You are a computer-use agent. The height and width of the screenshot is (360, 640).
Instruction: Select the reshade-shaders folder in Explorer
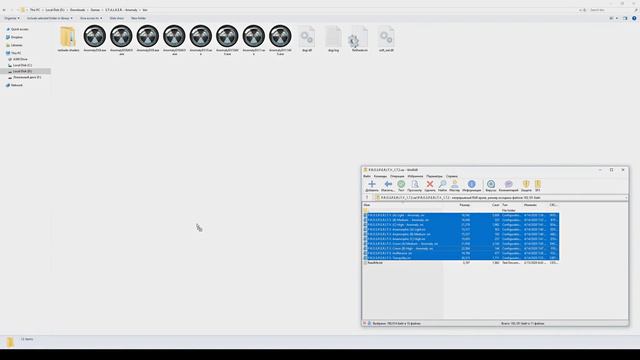tap(68, 39)
